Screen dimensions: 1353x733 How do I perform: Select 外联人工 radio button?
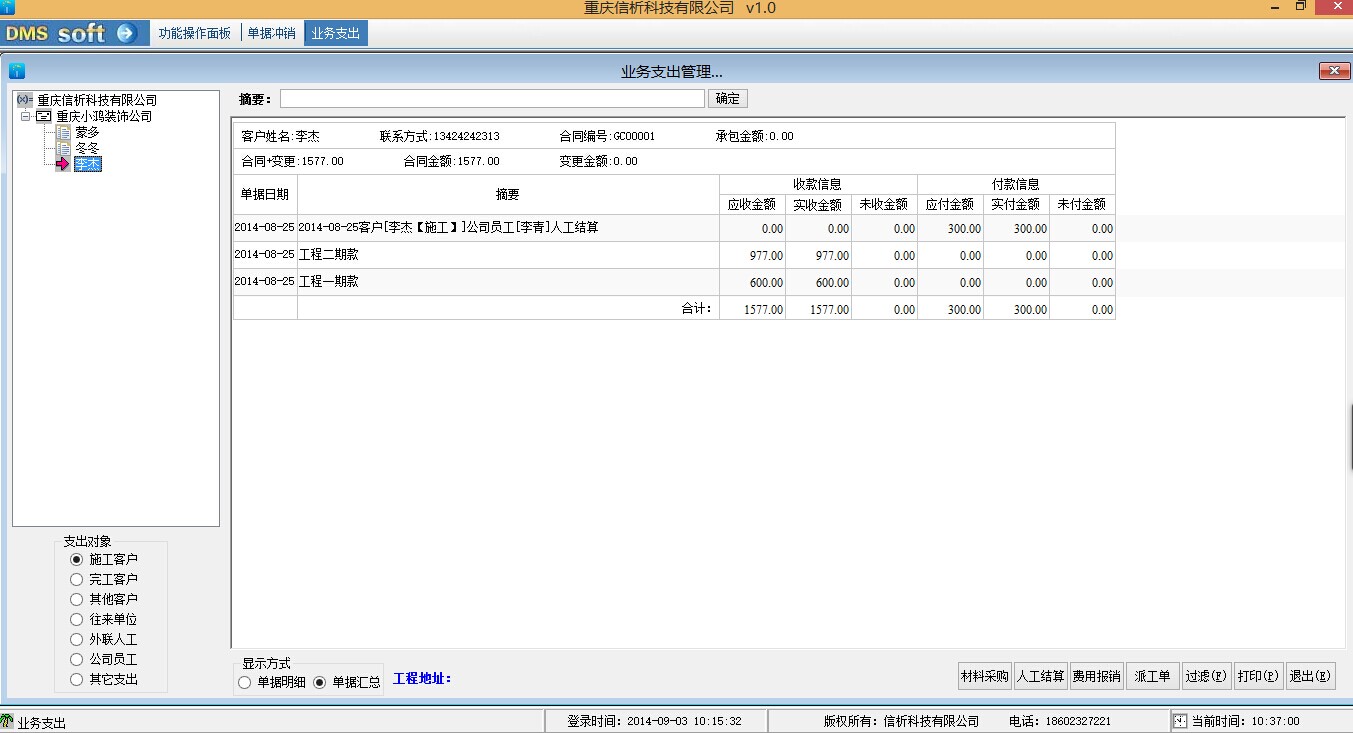(x=76, y=639)
